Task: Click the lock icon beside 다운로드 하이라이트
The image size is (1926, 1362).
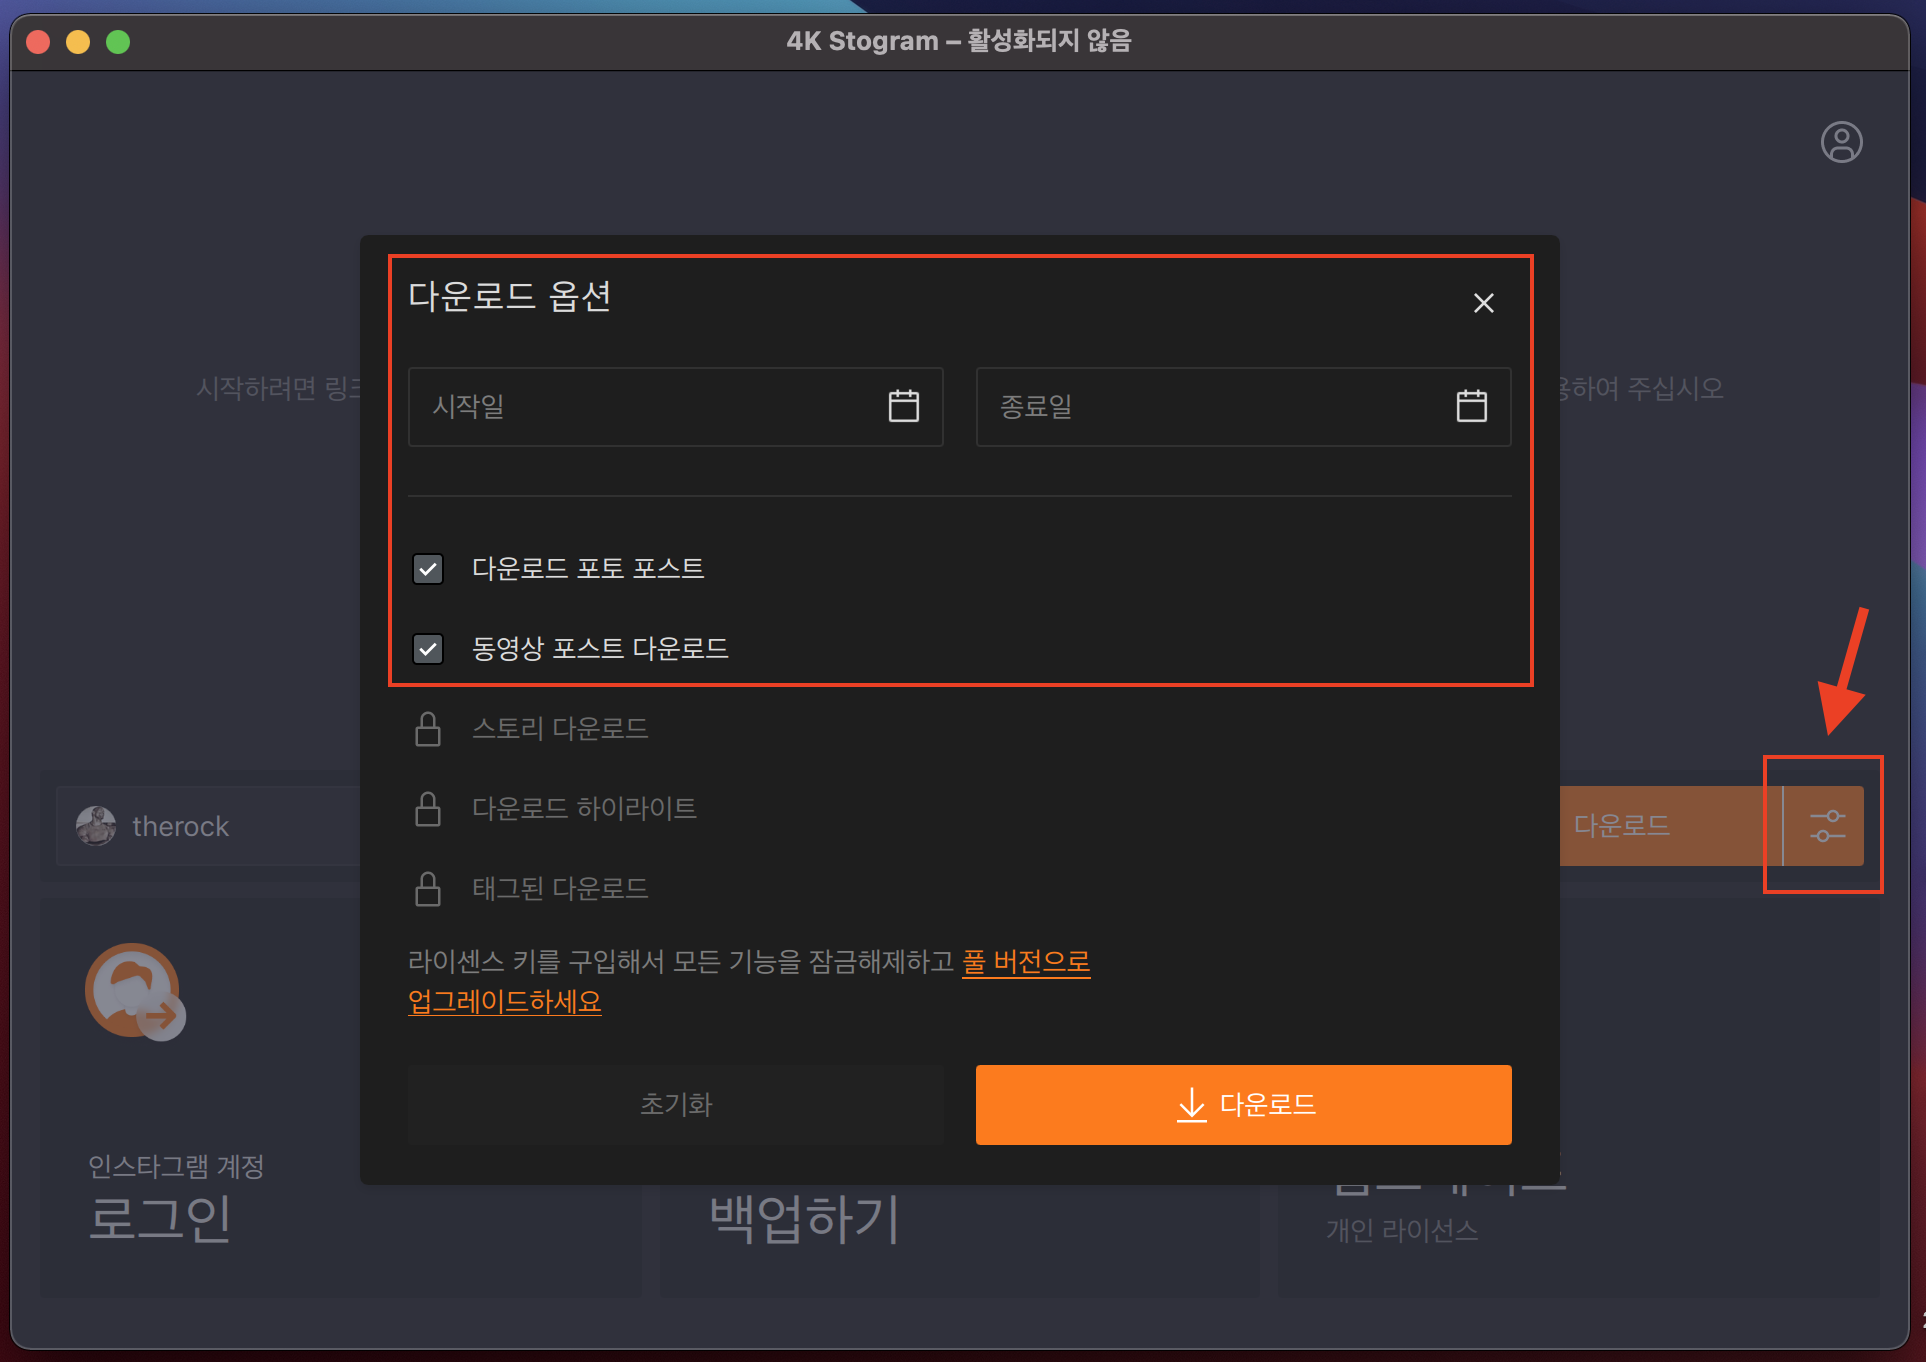Action: pos(428,809)
